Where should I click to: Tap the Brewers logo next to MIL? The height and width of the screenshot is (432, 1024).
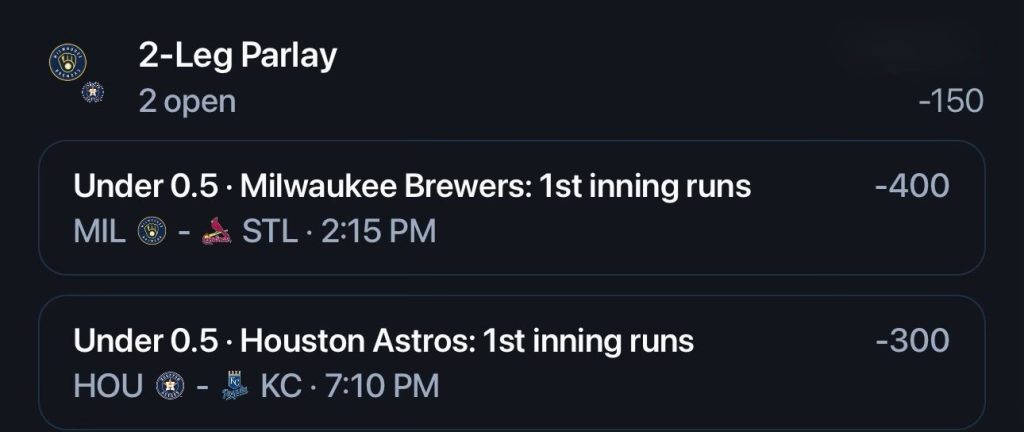pos(152,231)
